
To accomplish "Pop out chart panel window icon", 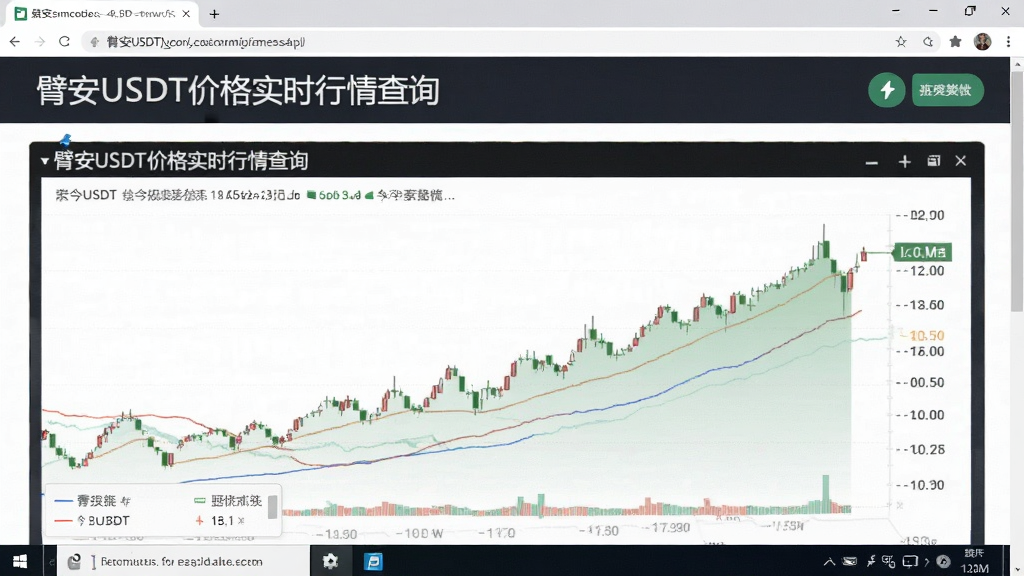I will 934,161.
